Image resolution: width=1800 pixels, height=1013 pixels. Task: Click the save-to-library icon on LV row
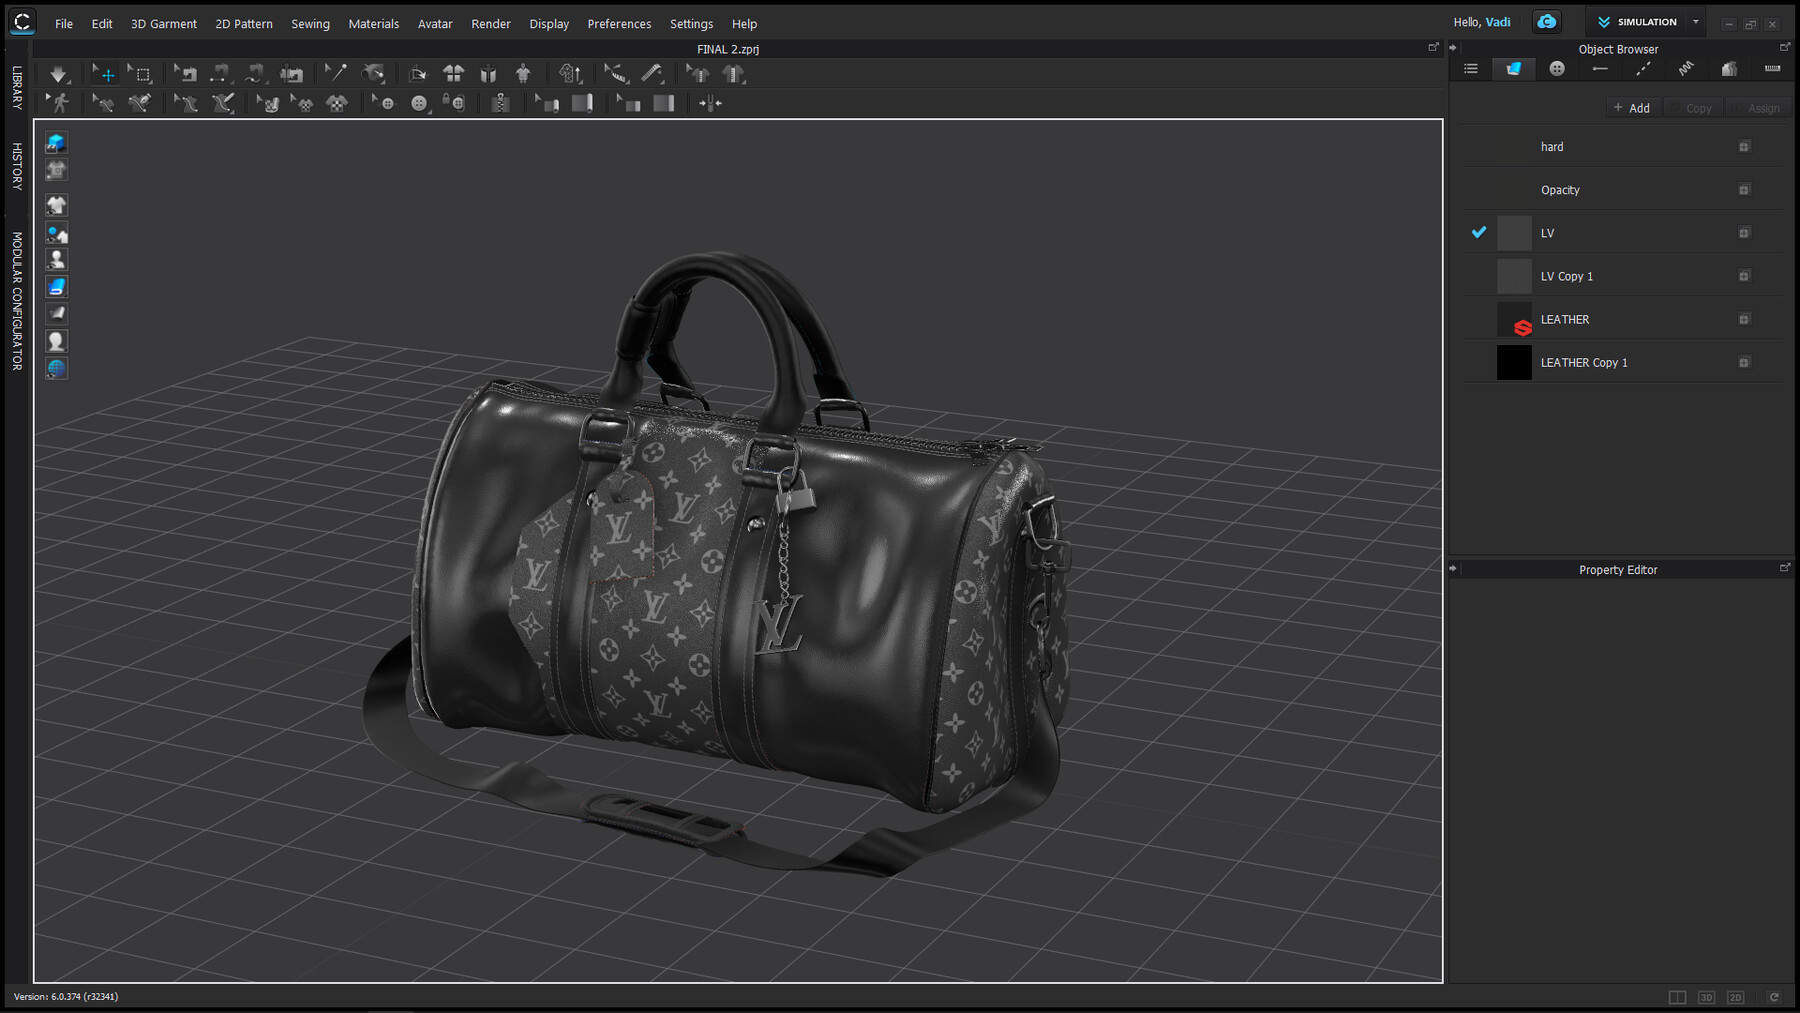1744,233
